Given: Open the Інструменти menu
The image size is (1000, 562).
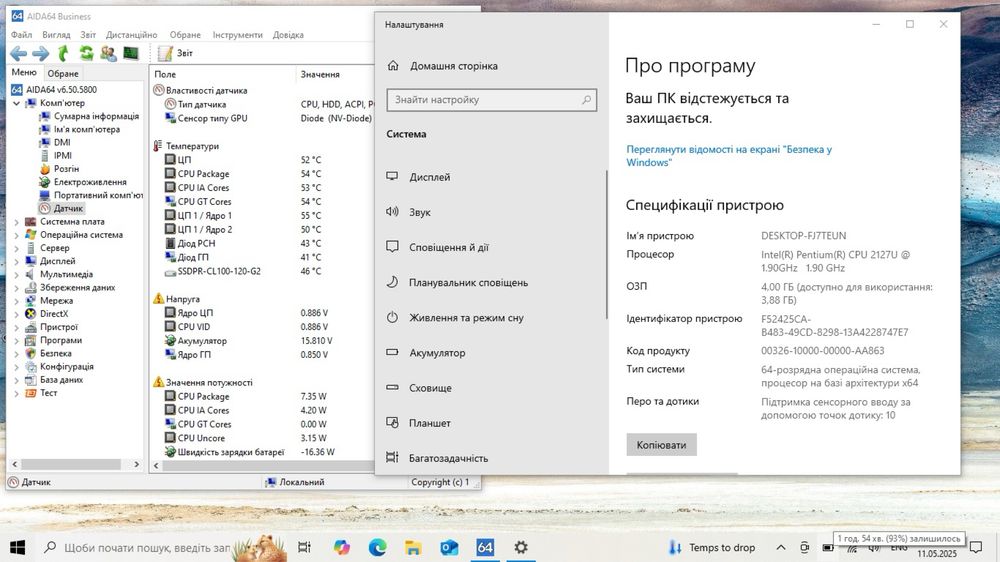Looking at the screenshot, I should (237, 35).
